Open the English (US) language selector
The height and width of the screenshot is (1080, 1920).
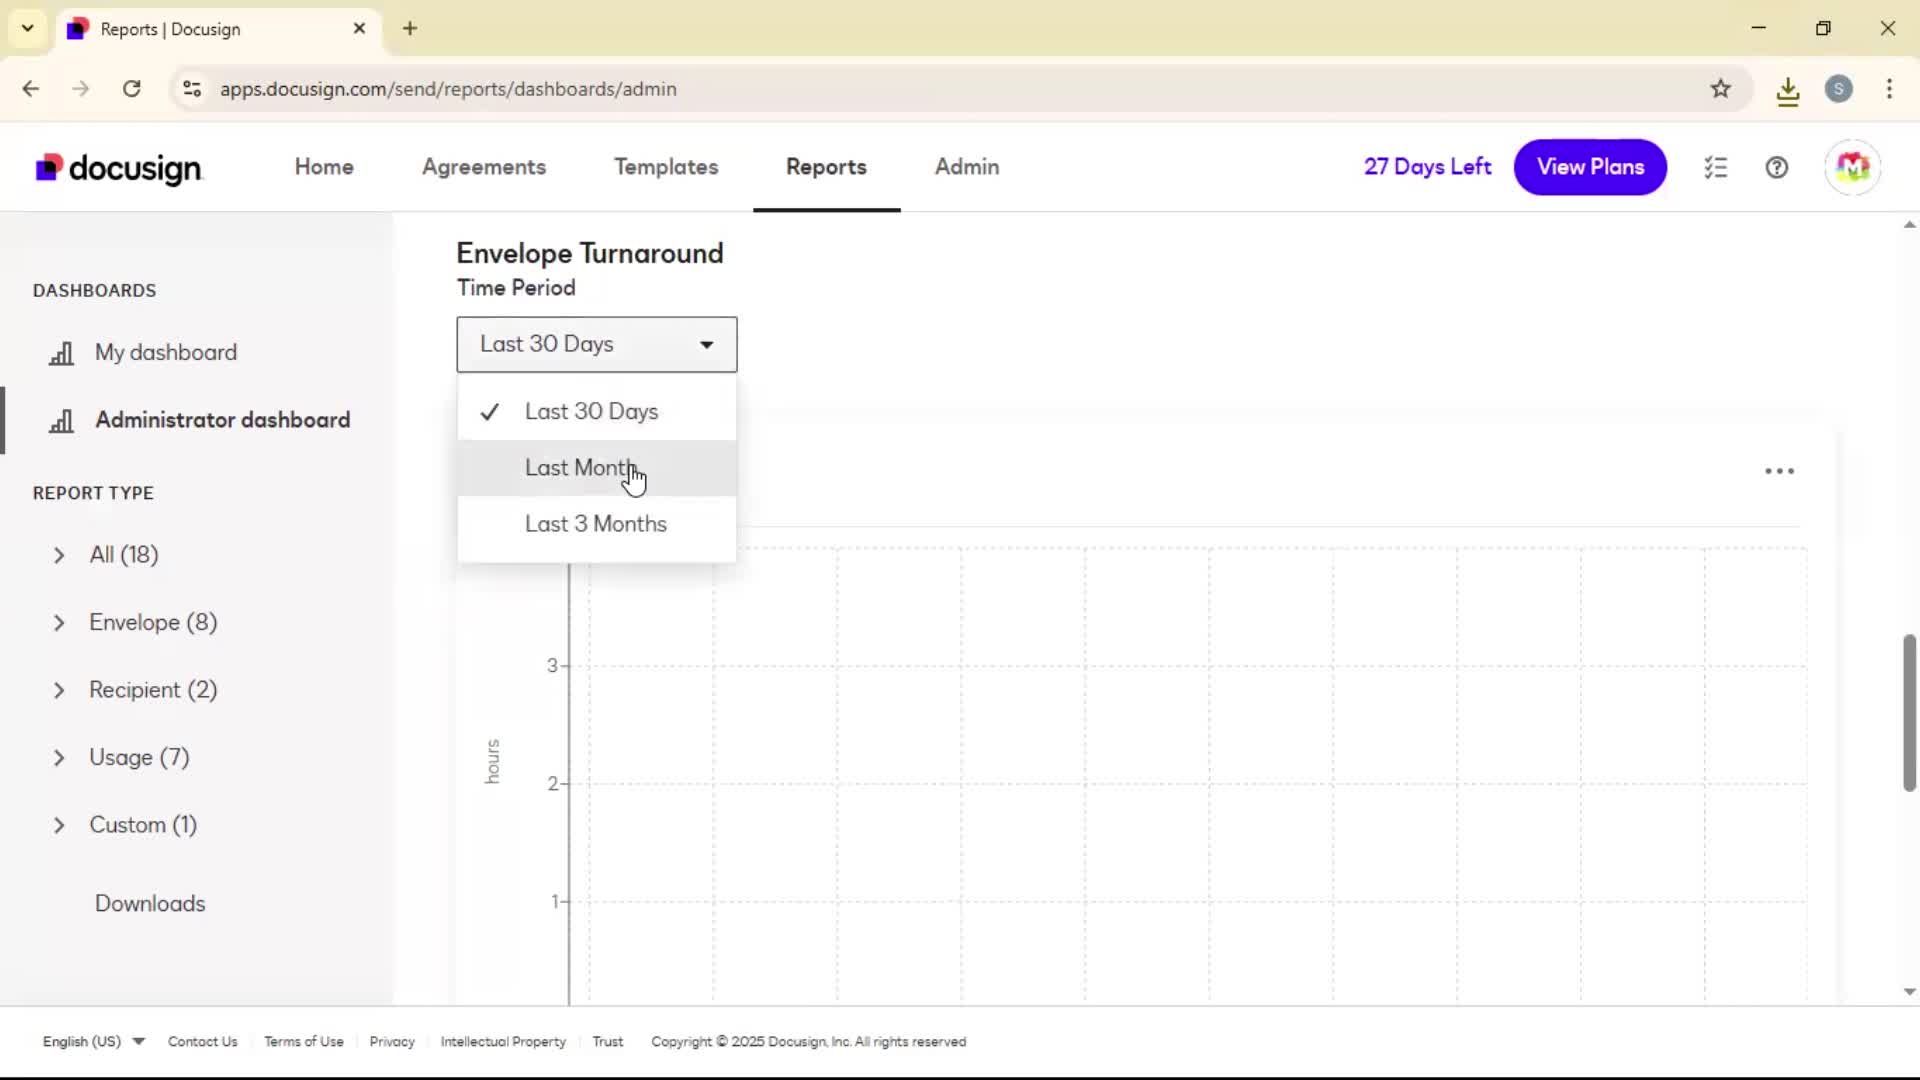click(93, 1041)
